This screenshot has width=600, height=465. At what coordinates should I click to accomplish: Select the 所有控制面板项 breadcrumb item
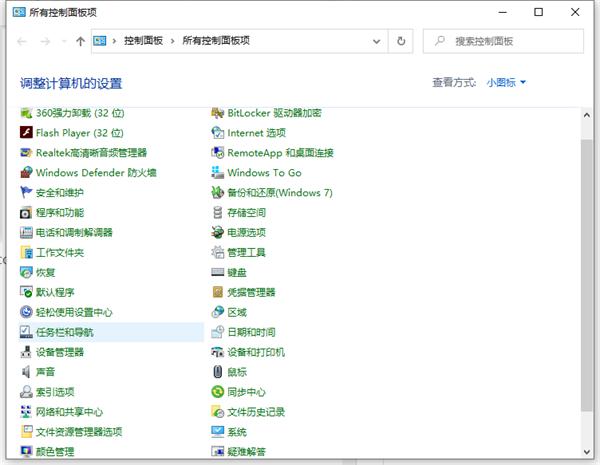tap(215, 41)
